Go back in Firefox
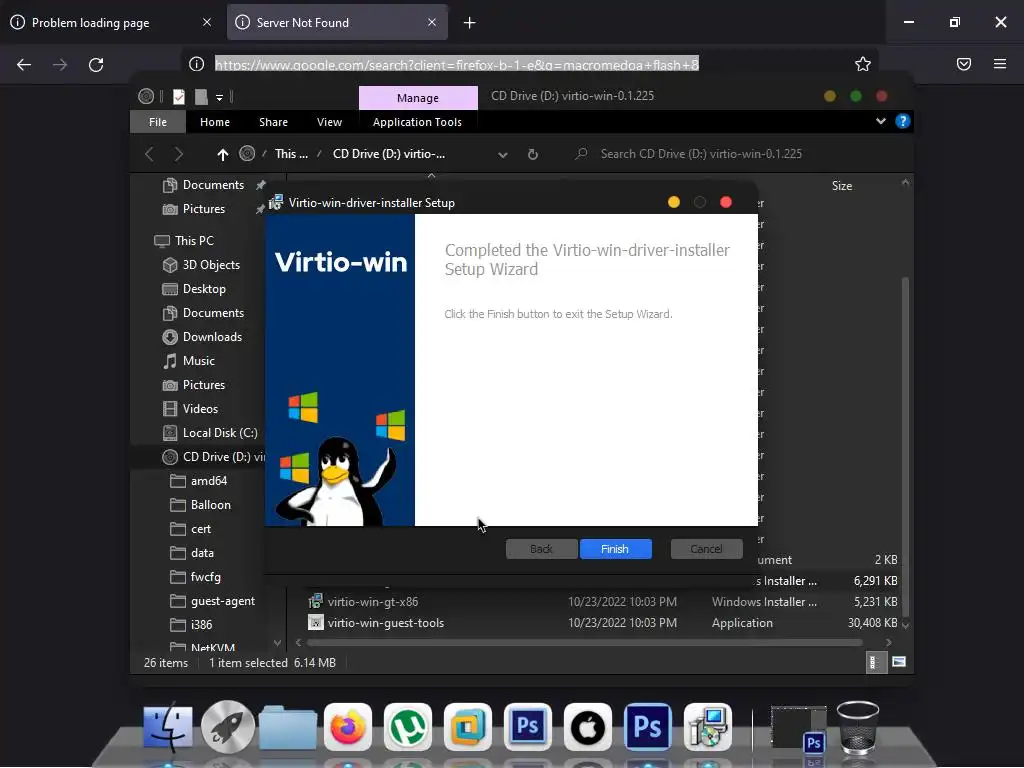 point(24,64)
